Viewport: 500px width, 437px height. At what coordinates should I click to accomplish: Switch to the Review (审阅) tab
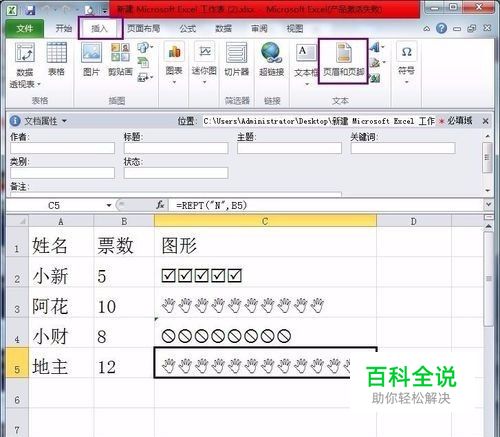259,29
